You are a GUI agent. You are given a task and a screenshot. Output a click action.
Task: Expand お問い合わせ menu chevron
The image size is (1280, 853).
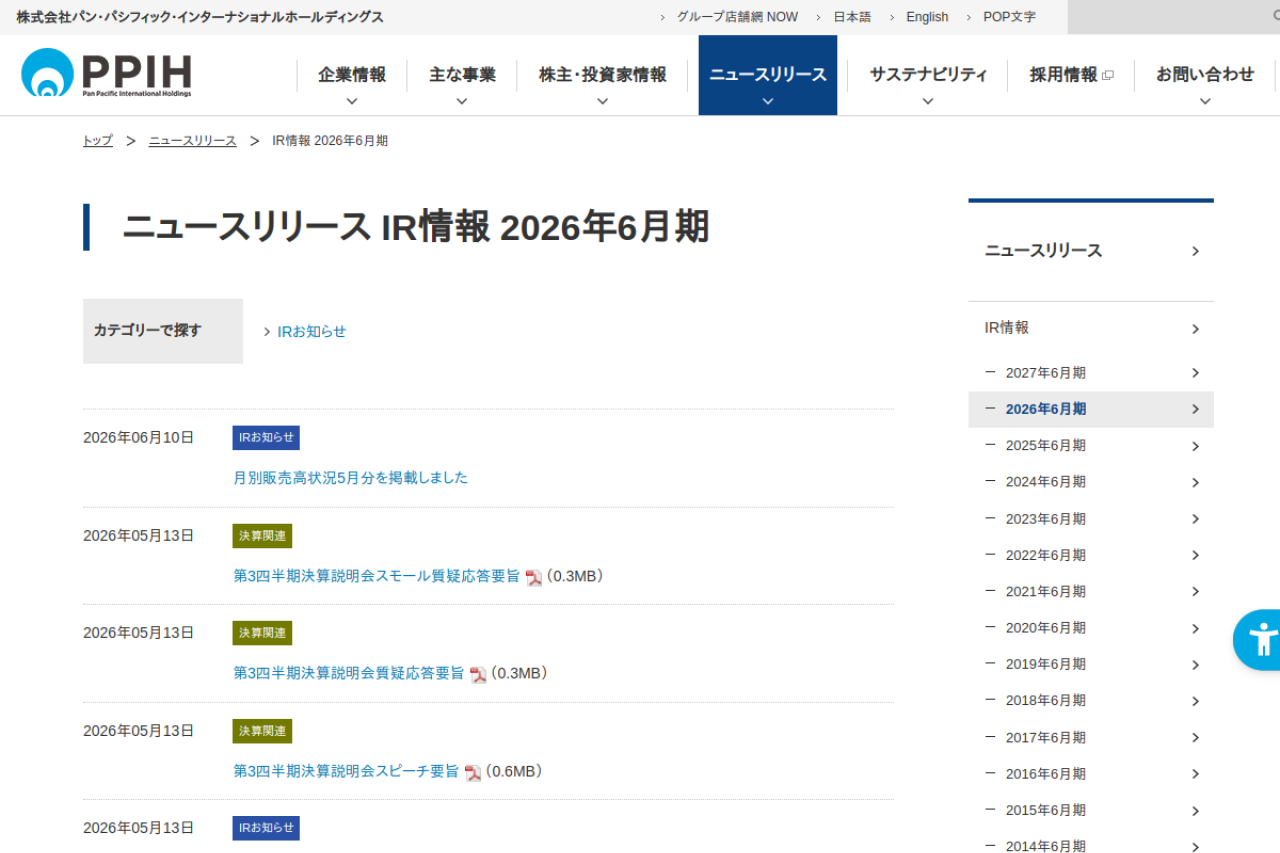[1205, 101]
